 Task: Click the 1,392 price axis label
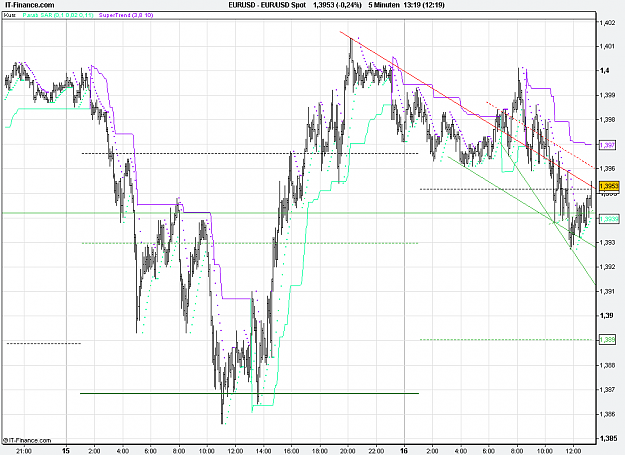click(x=607, y=267)
